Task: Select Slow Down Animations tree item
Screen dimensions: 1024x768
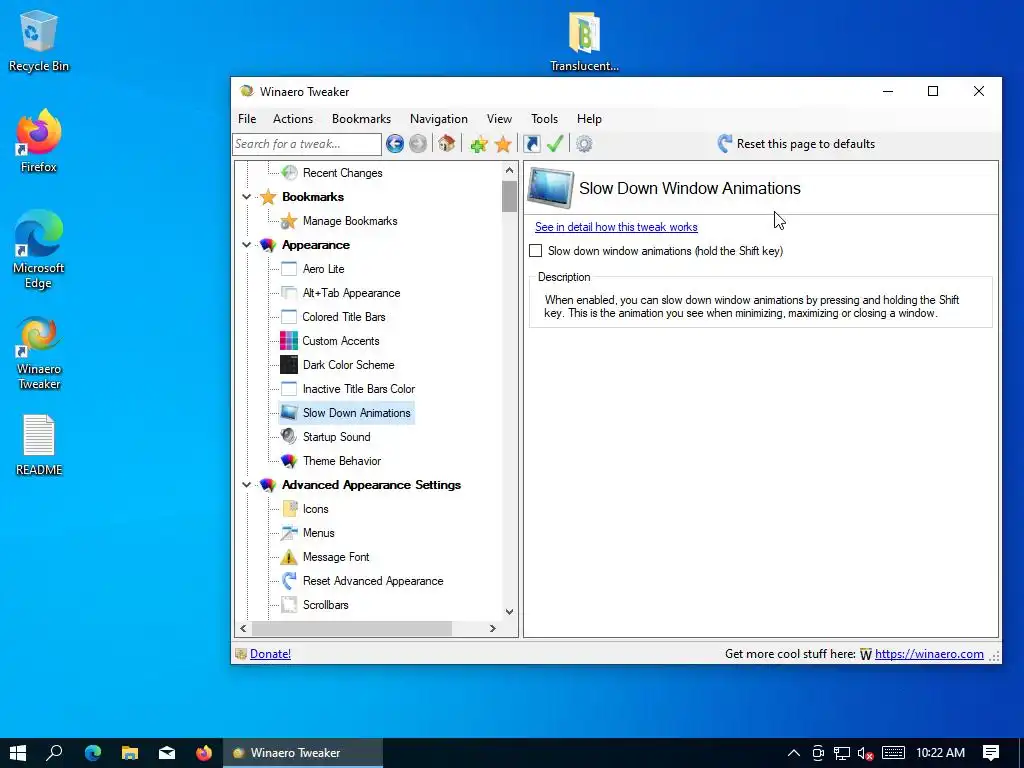Action: click(357, 413)
